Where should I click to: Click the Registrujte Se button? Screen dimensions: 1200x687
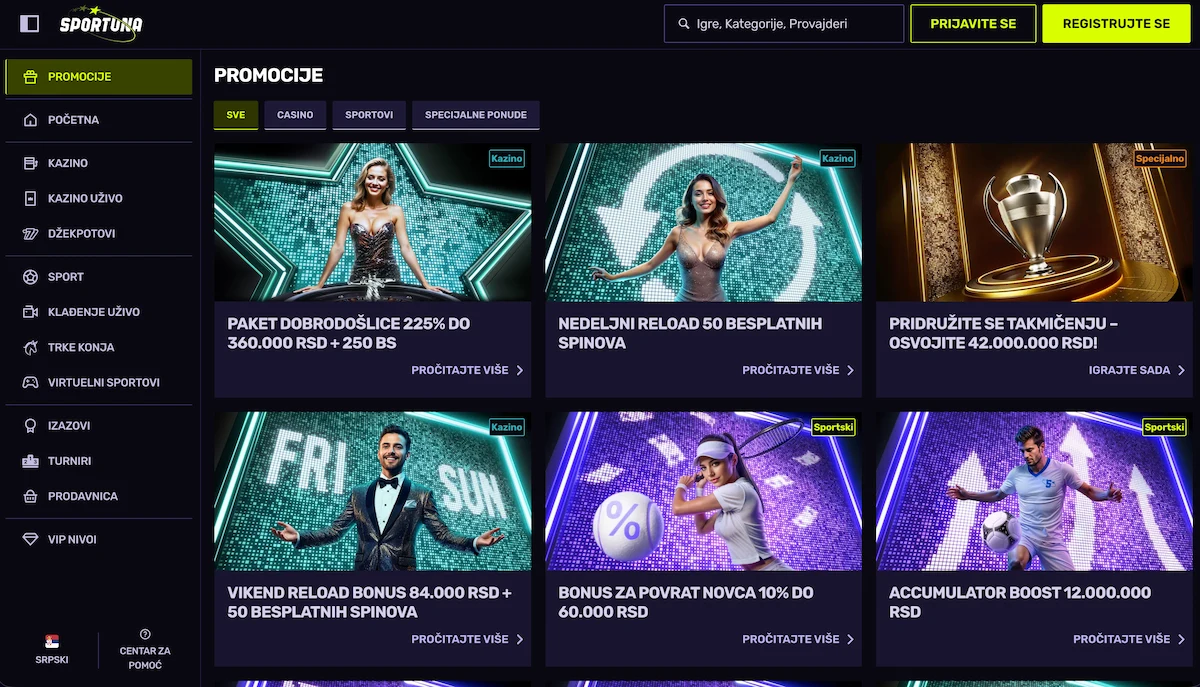[1116, 23]
